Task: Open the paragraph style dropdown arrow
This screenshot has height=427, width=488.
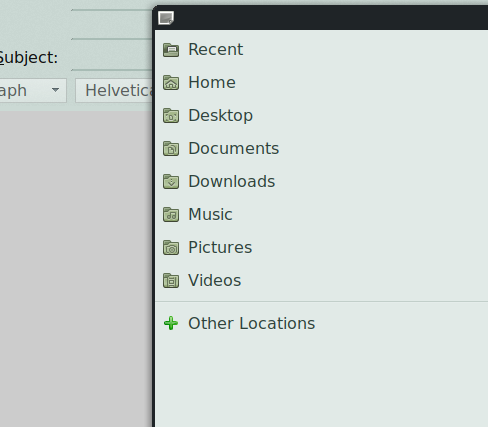Action: [56, 90]
